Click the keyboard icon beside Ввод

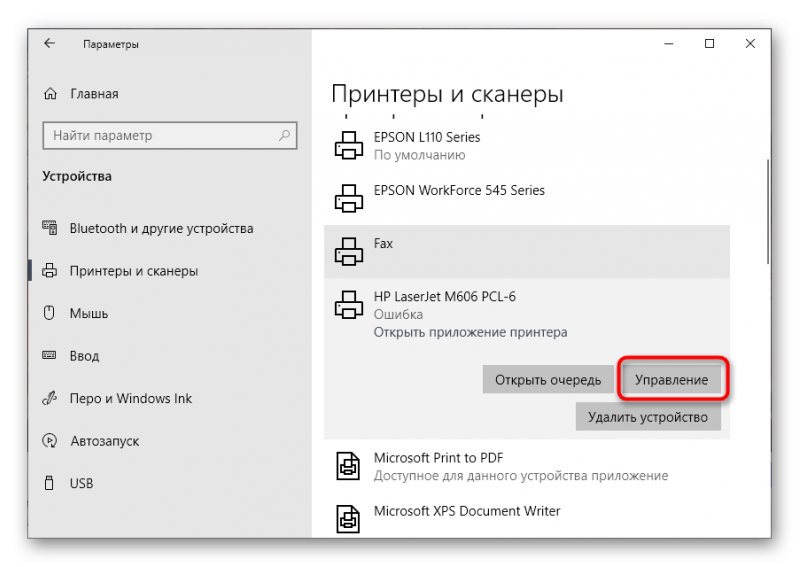point(49,355)
